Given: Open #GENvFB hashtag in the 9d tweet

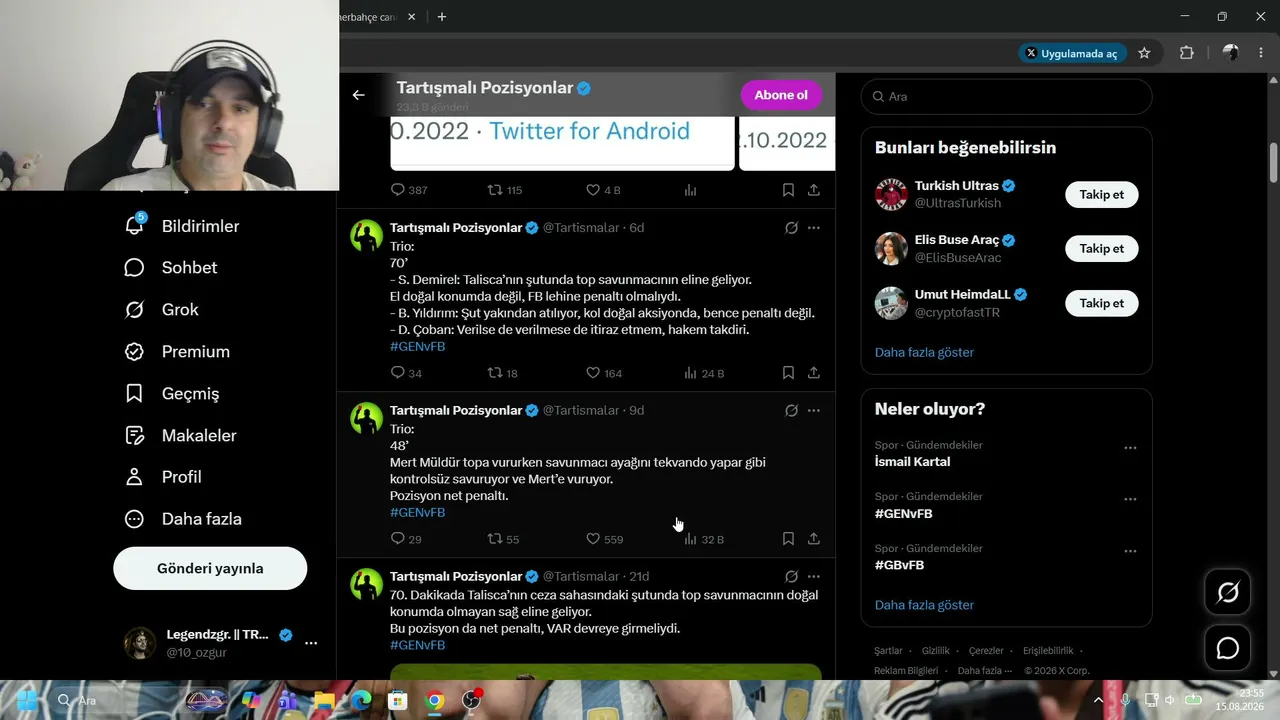Looking at the screenshot, I should pyautogui.click(x=417, y=512).
